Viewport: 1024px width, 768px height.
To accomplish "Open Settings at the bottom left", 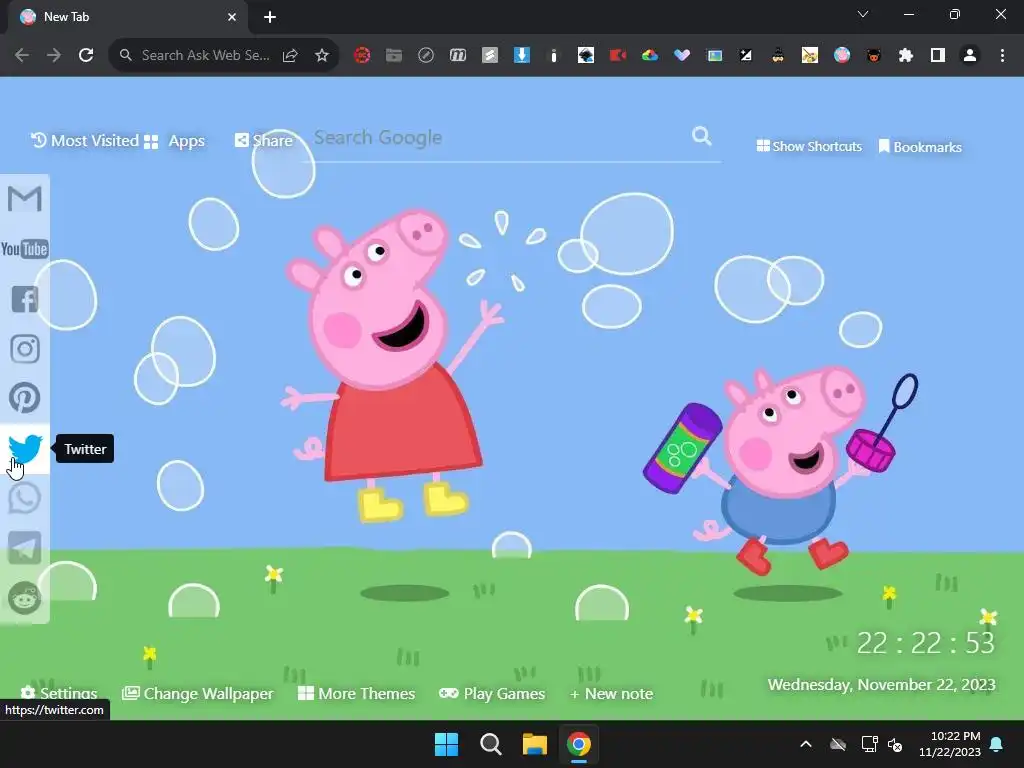I will 59,694.
